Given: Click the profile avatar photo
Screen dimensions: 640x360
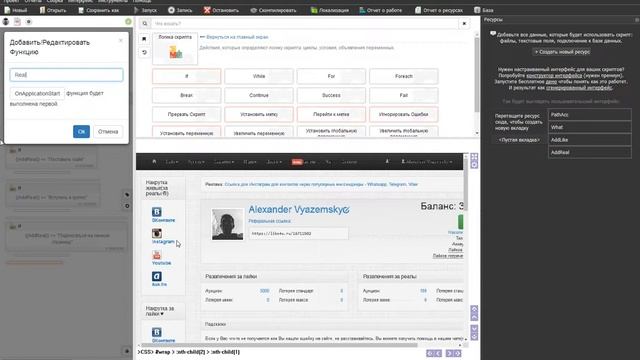Looking at the screenshot, I should point(227,224).
